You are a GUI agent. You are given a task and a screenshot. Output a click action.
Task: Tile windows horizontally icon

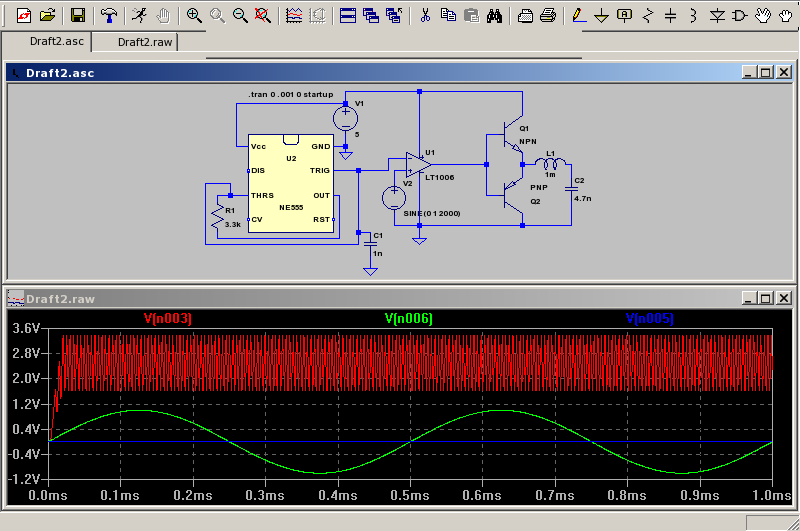(347, 15)
